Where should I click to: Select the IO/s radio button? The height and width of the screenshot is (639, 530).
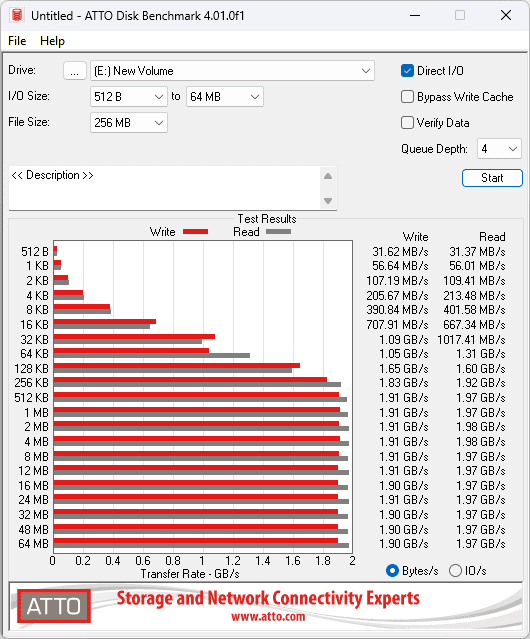[455, 571]
